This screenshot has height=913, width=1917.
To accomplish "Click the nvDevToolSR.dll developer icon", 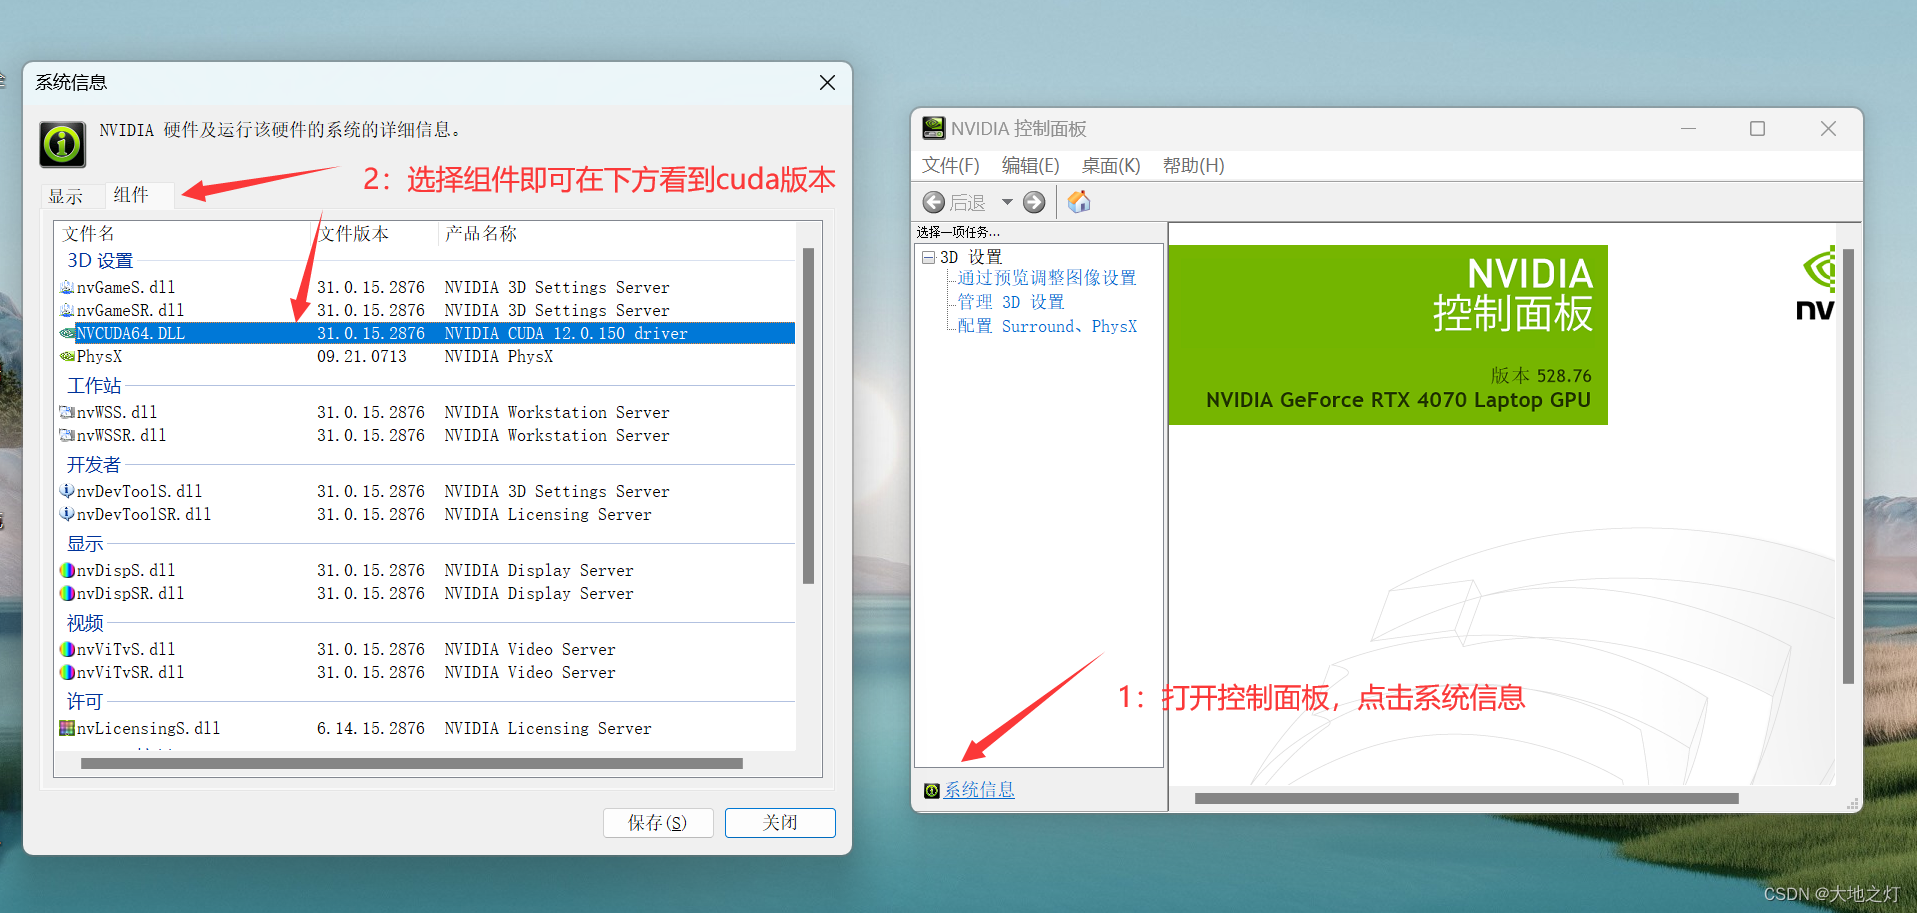I will coord(67,514).
